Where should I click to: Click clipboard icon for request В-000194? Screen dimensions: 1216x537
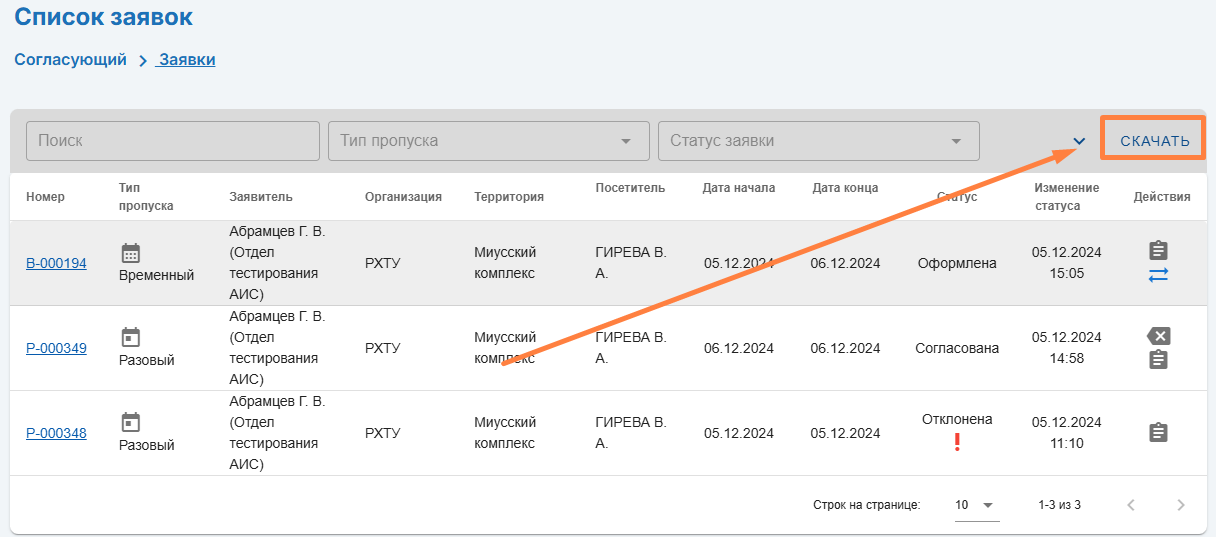[x=1158, y=250]
